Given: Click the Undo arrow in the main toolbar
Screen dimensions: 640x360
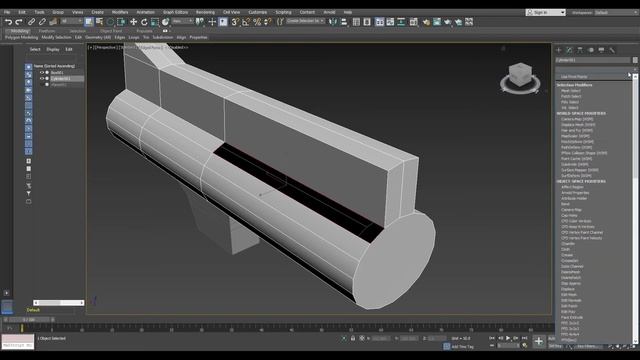Looking at the screenshot, I should click(x=8, y=22).
